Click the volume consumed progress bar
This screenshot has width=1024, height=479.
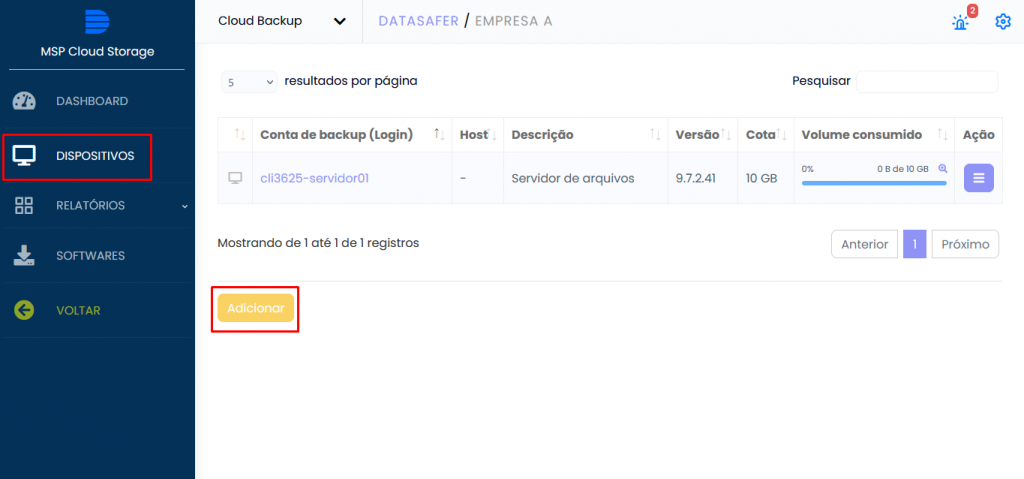(x=873, y=183)
